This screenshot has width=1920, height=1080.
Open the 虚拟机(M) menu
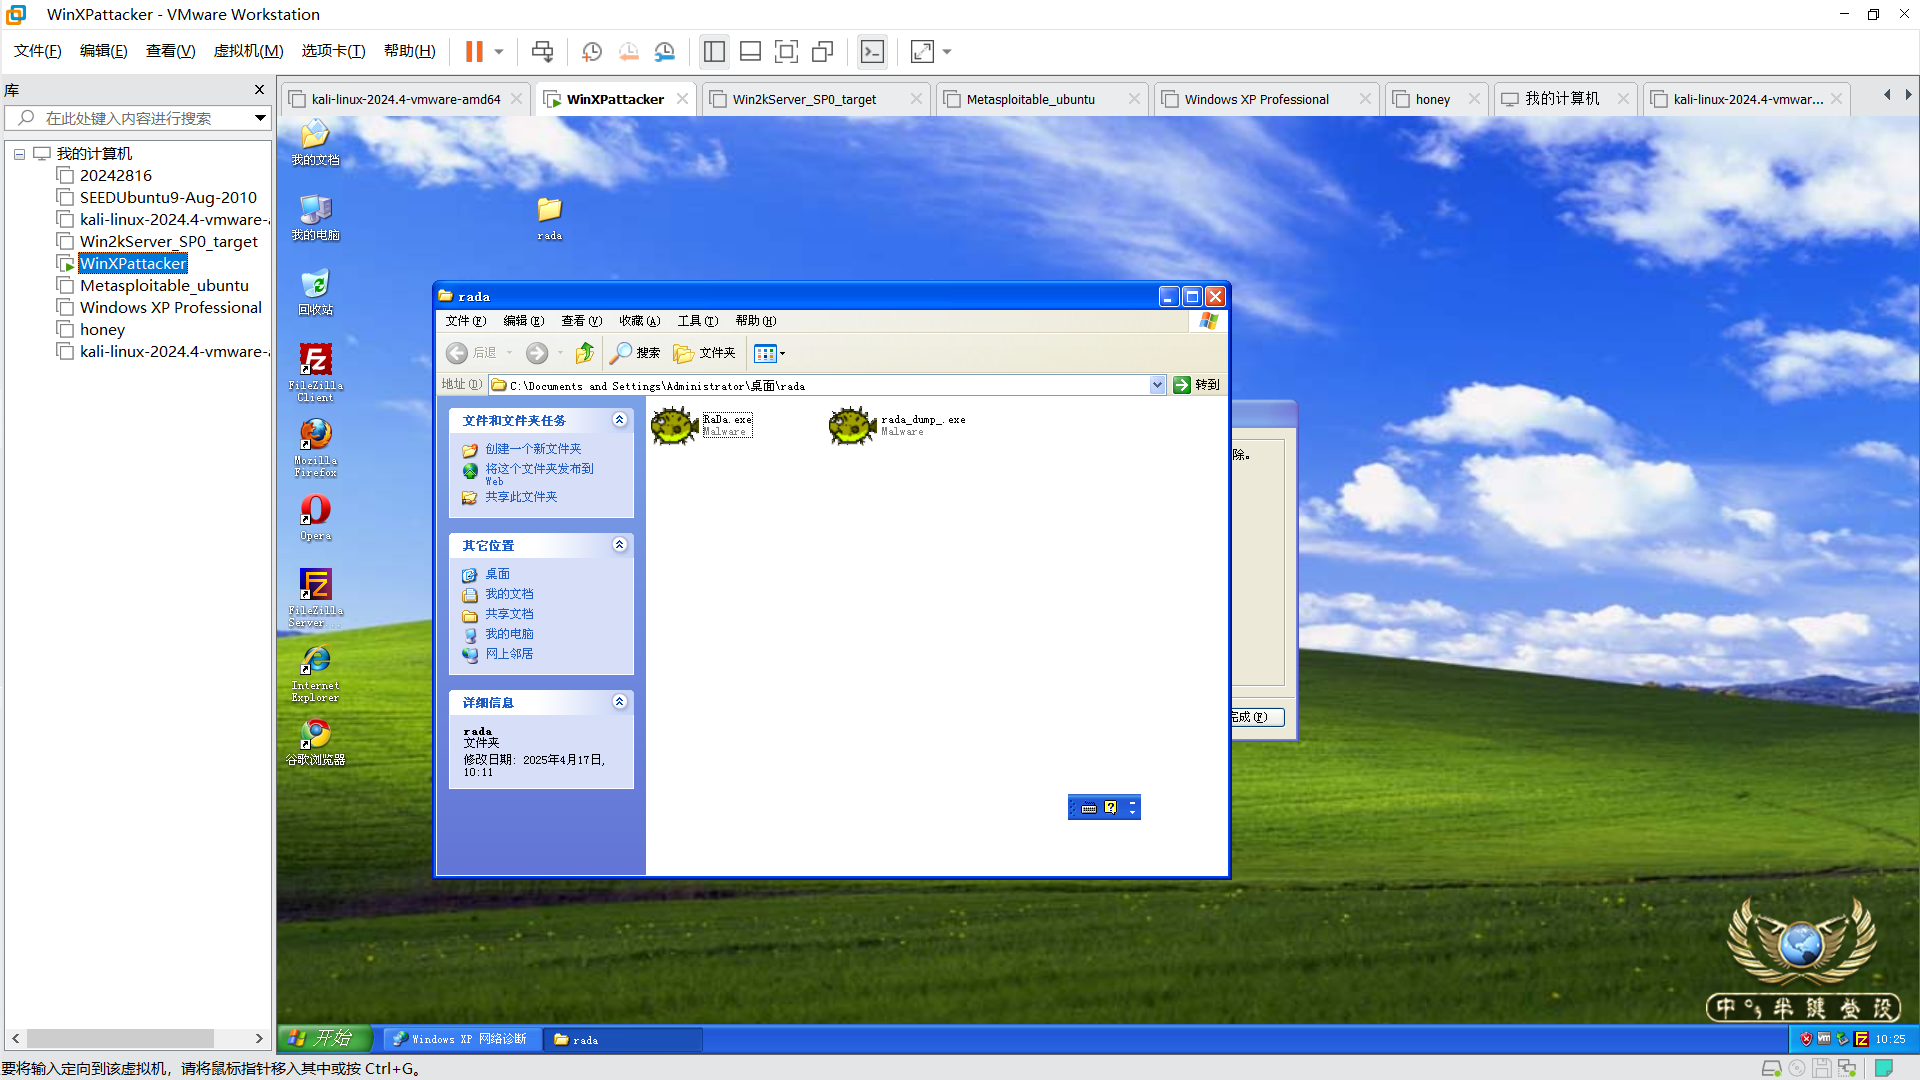tap(248, 51)
